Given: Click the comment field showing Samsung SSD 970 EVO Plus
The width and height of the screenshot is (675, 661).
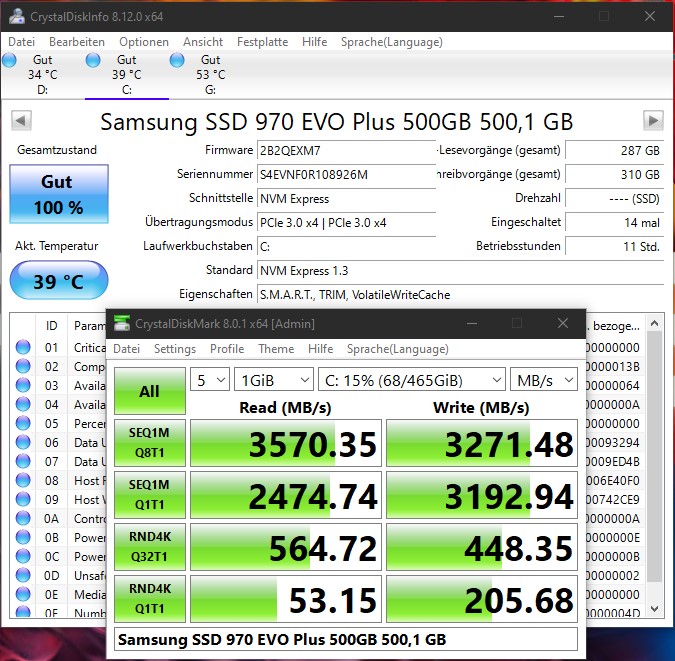Looking at the screenshot, I should tap(346, 639).
